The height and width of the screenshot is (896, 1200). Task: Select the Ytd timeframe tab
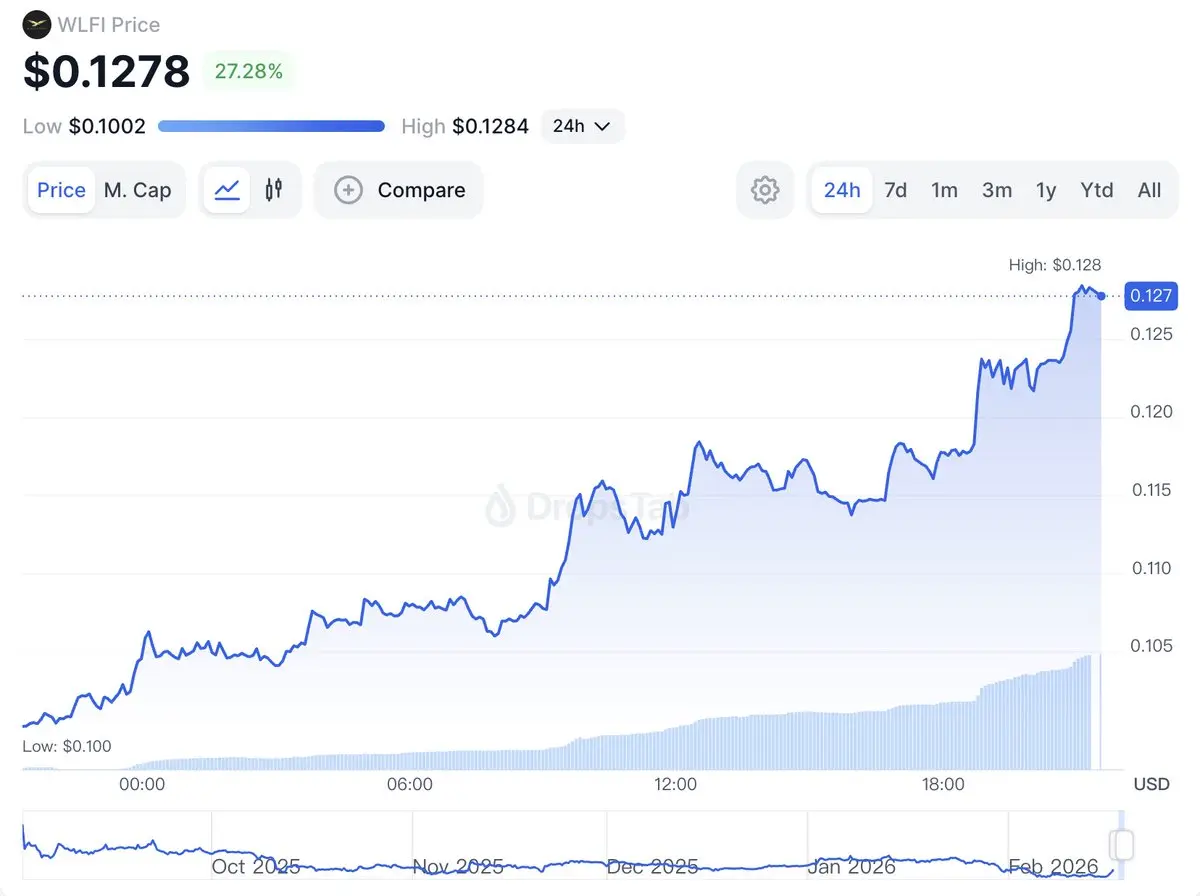(1097, 190)
